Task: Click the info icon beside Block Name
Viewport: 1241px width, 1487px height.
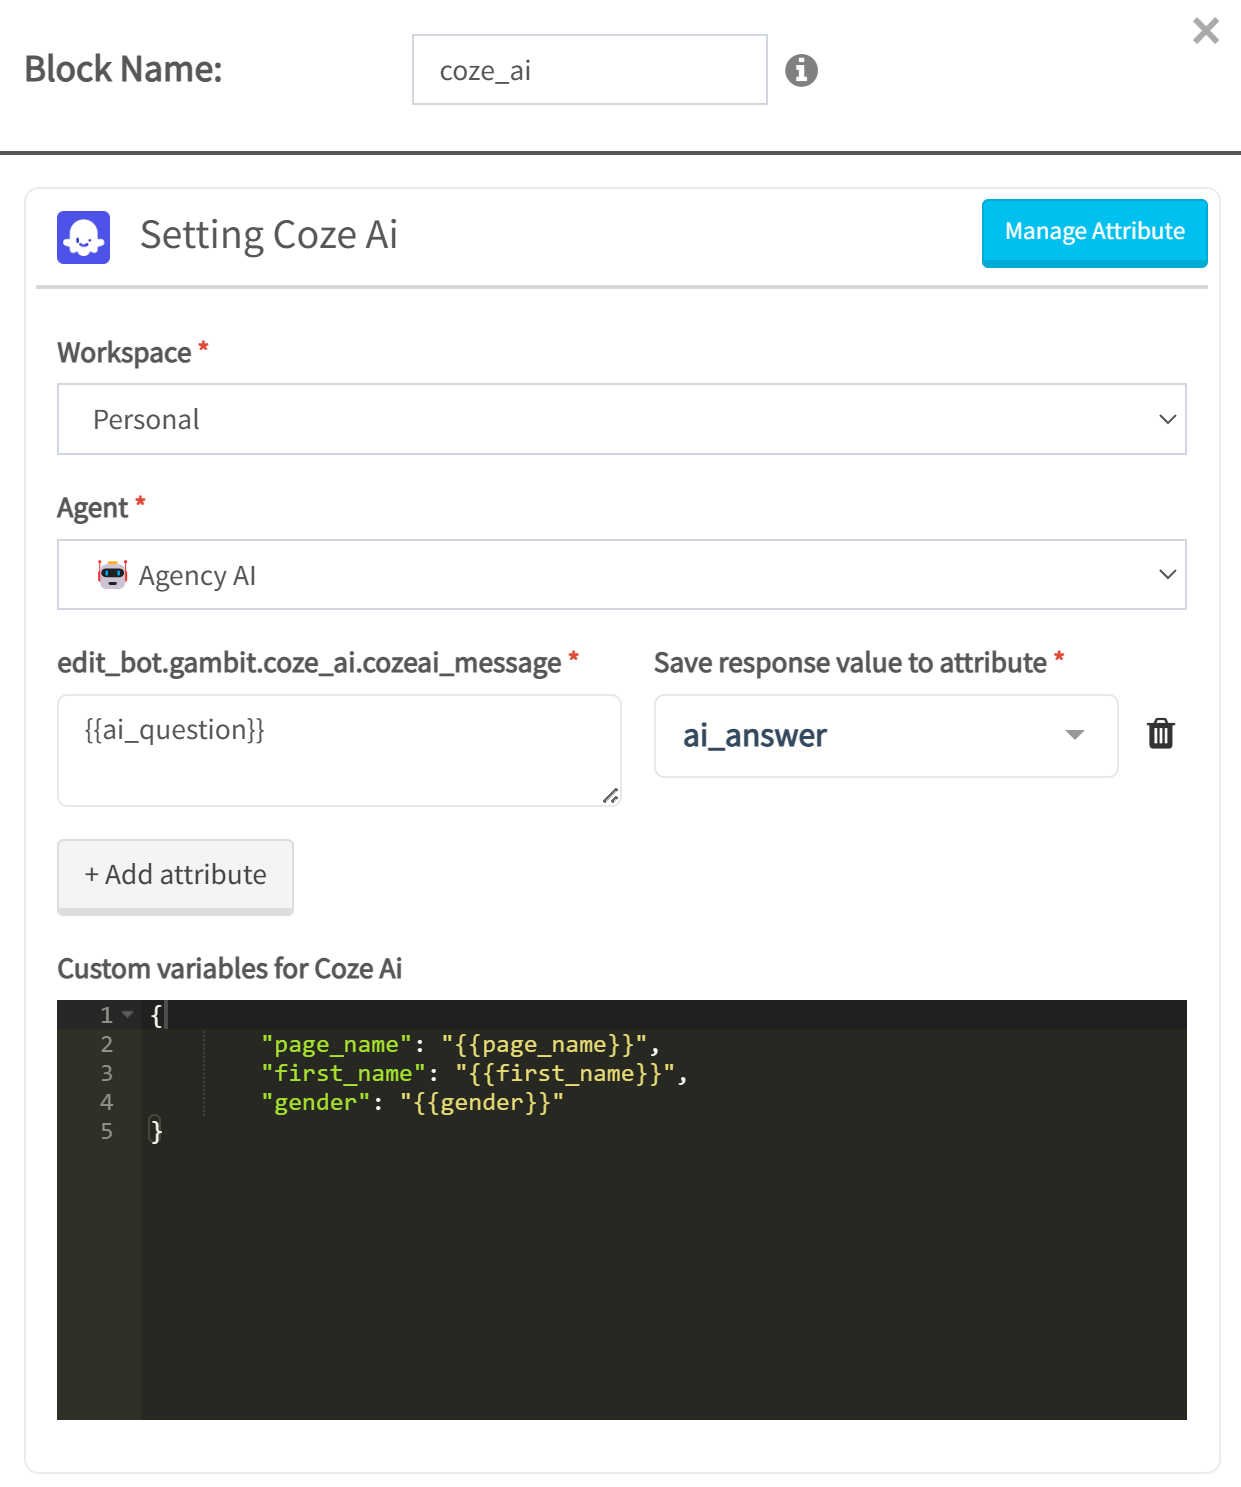Action: pos(801,70)
